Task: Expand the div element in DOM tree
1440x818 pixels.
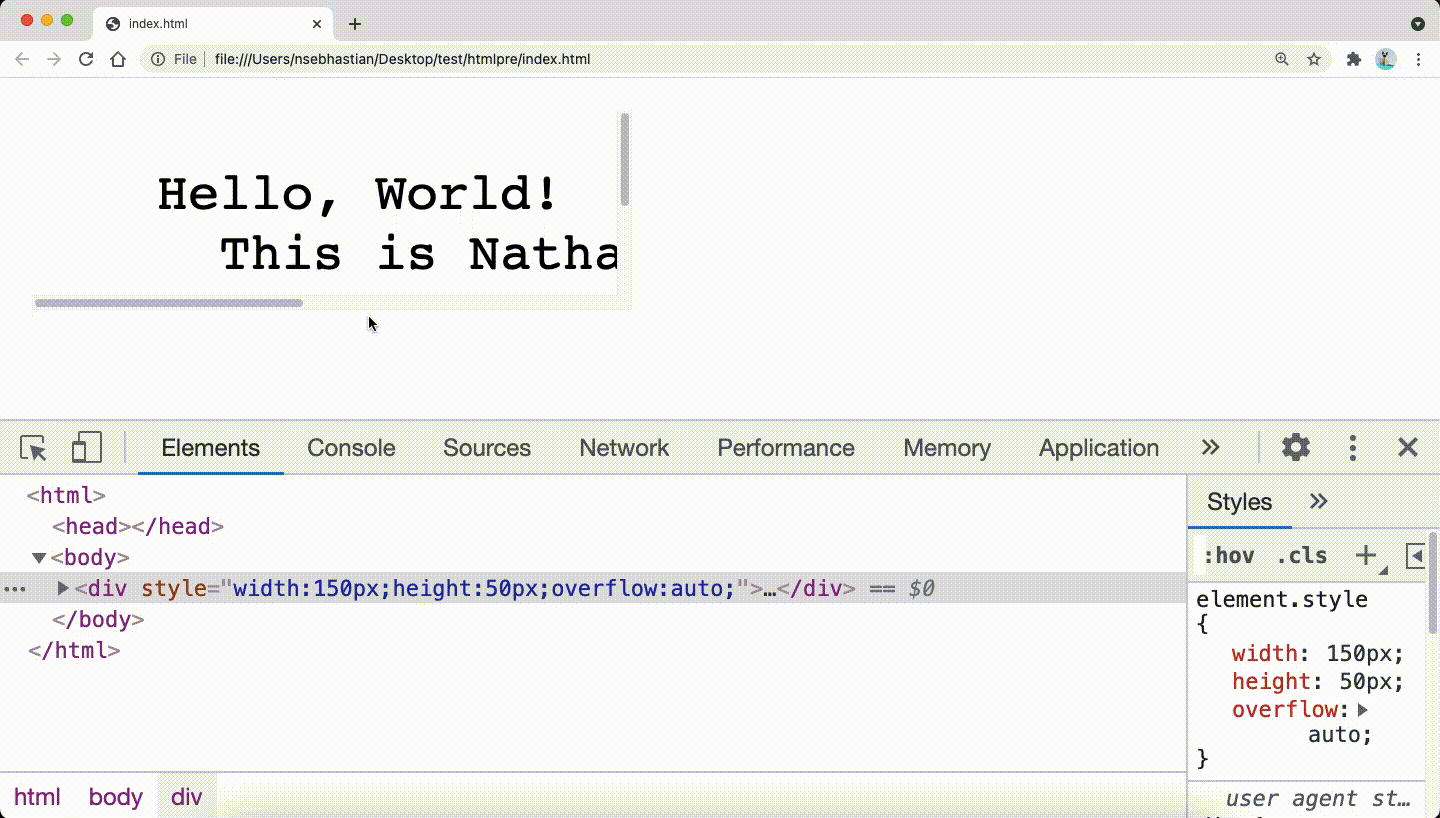Action: (x=63, y=588)
